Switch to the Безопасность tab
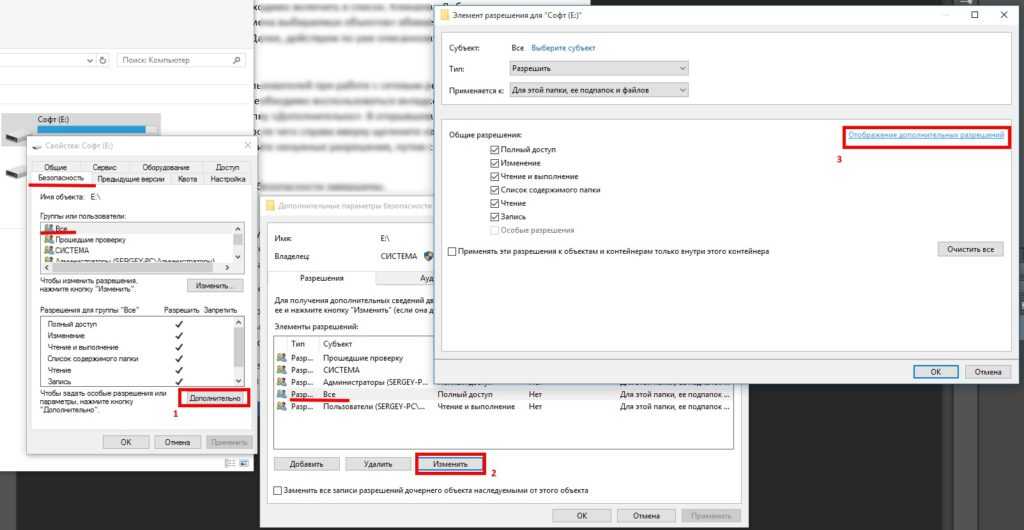This screenshot has width=1024, height=530. coord(62,178)
